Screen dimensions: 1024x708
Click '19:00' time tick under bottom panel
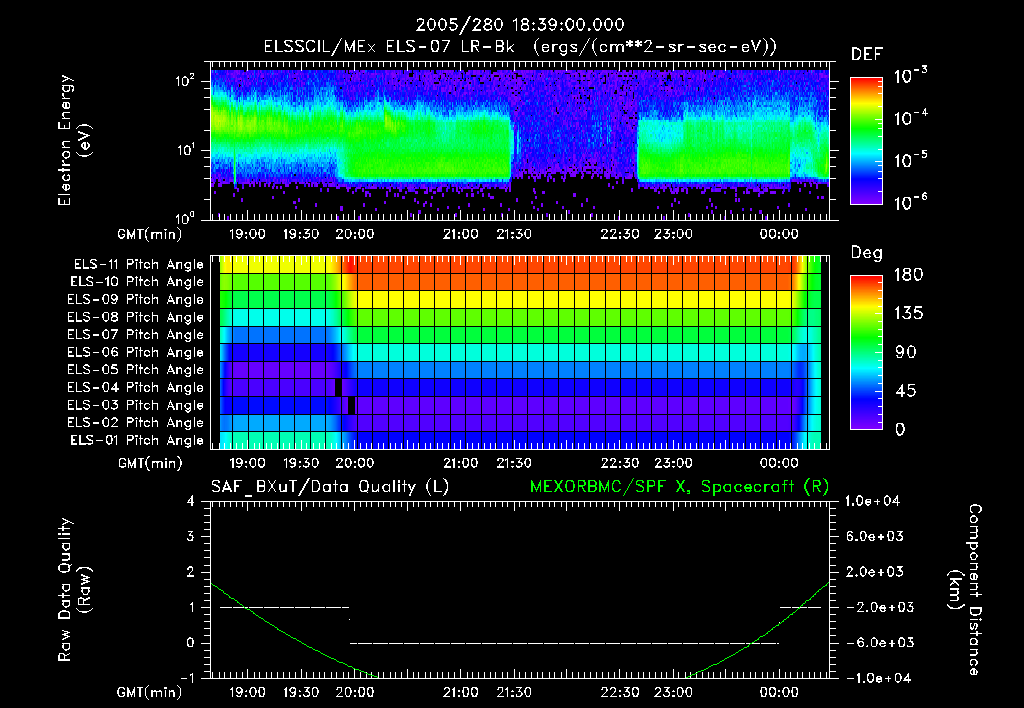point(248,692)
